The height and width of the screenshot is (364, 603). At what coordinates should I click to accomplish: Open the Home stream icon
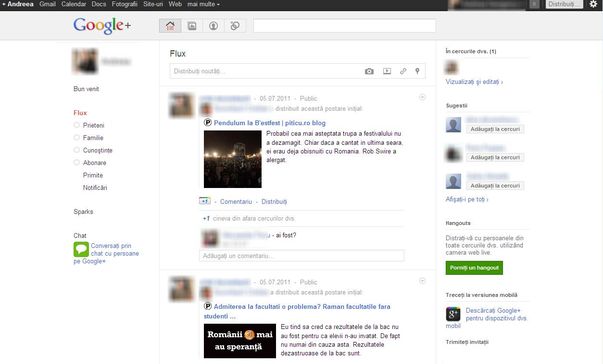tap(170, 26)
